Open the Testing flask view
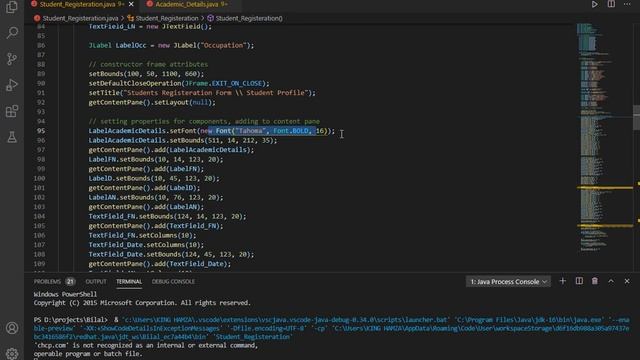The height and width of the screenshot is (360, 640). [12, 137]
